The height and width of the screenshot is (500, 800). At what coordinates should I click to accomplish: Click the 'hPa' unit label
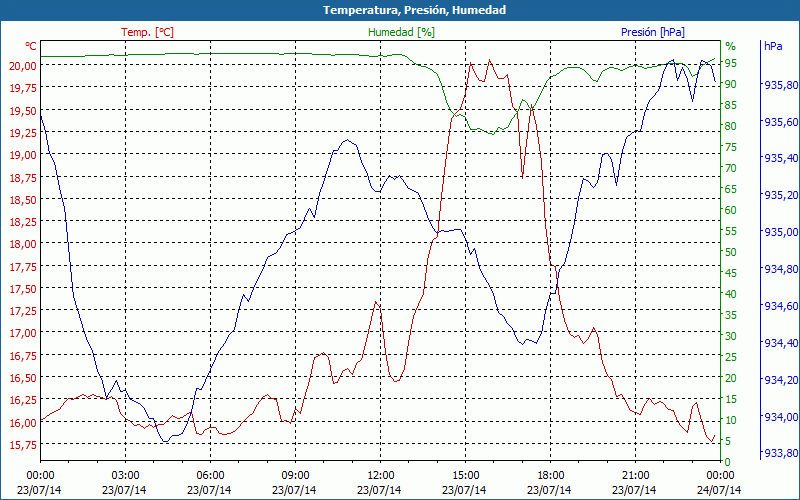(773, 46)
